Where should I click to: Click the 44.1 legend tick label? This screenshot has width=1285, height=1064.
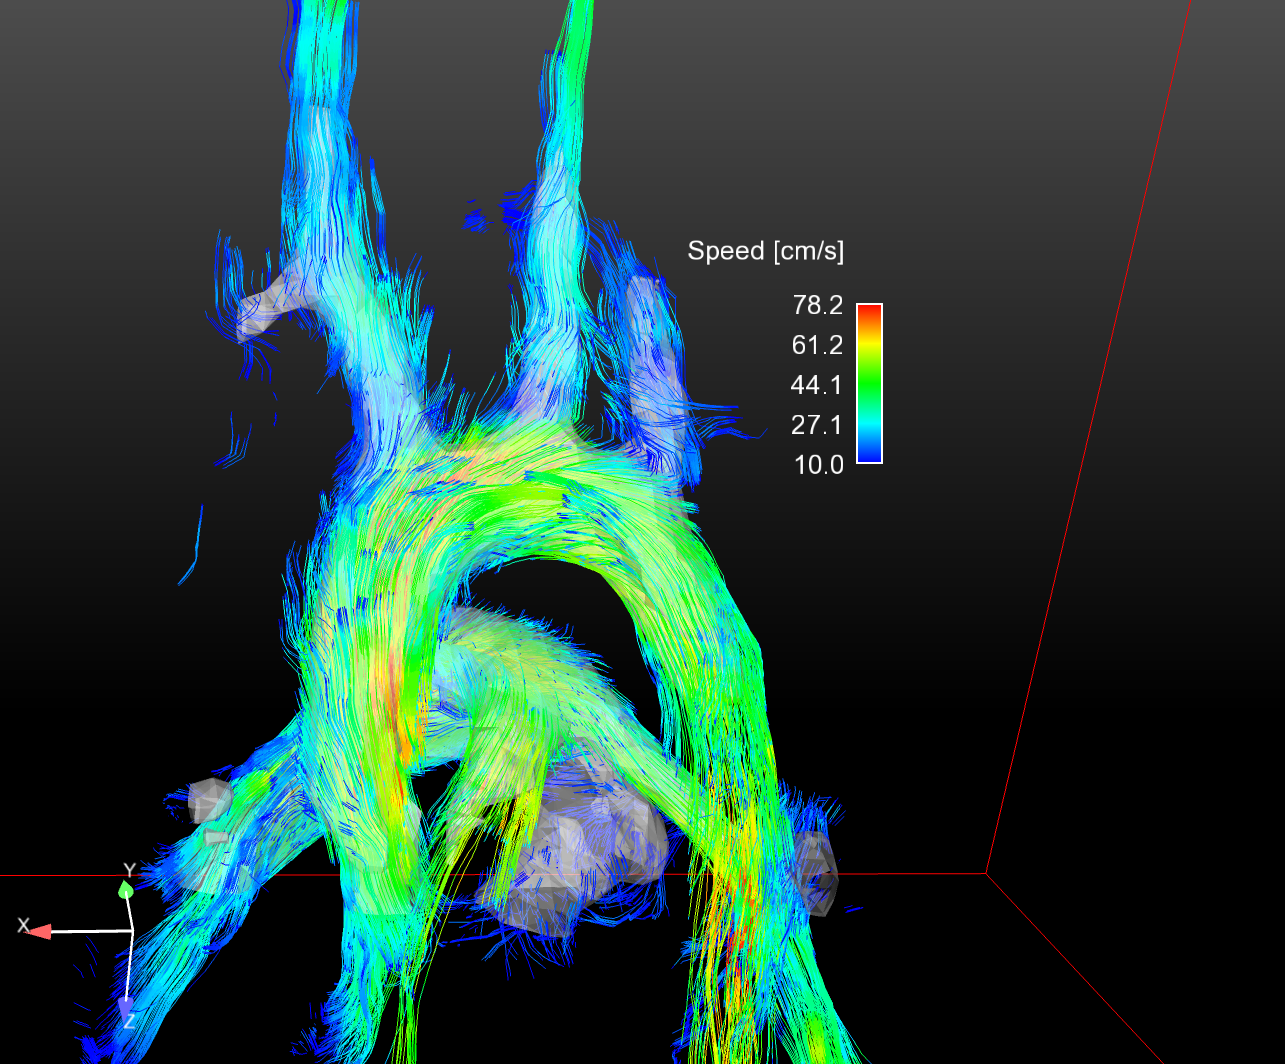(x=817, y=385)
